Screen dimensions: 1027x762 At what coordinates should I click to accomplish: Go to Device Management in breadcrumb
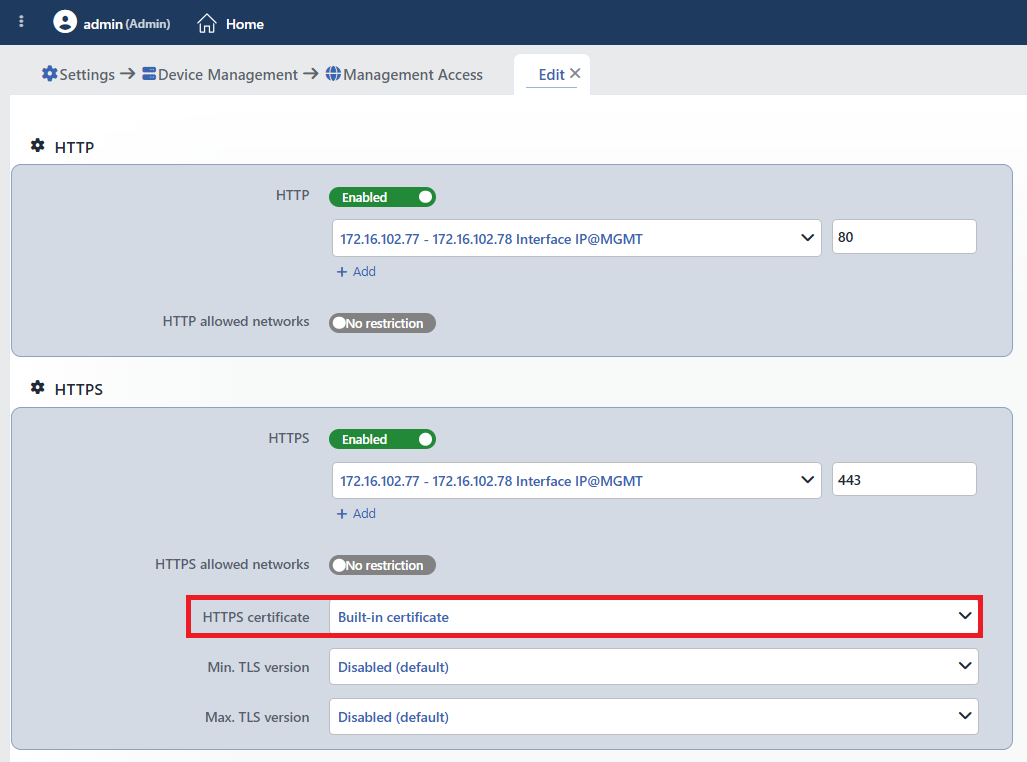tap(228, 75)
